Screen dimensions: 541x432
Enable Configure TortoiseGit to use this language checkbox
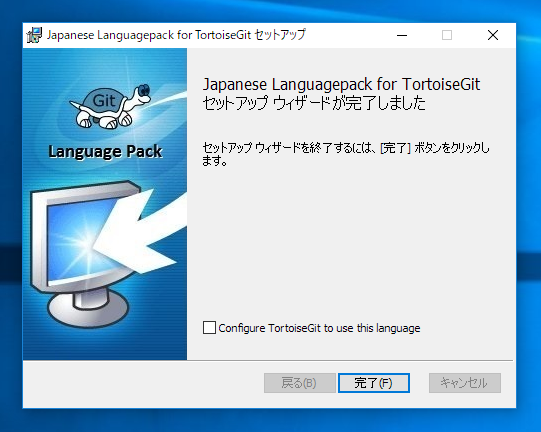pos(209,328)
